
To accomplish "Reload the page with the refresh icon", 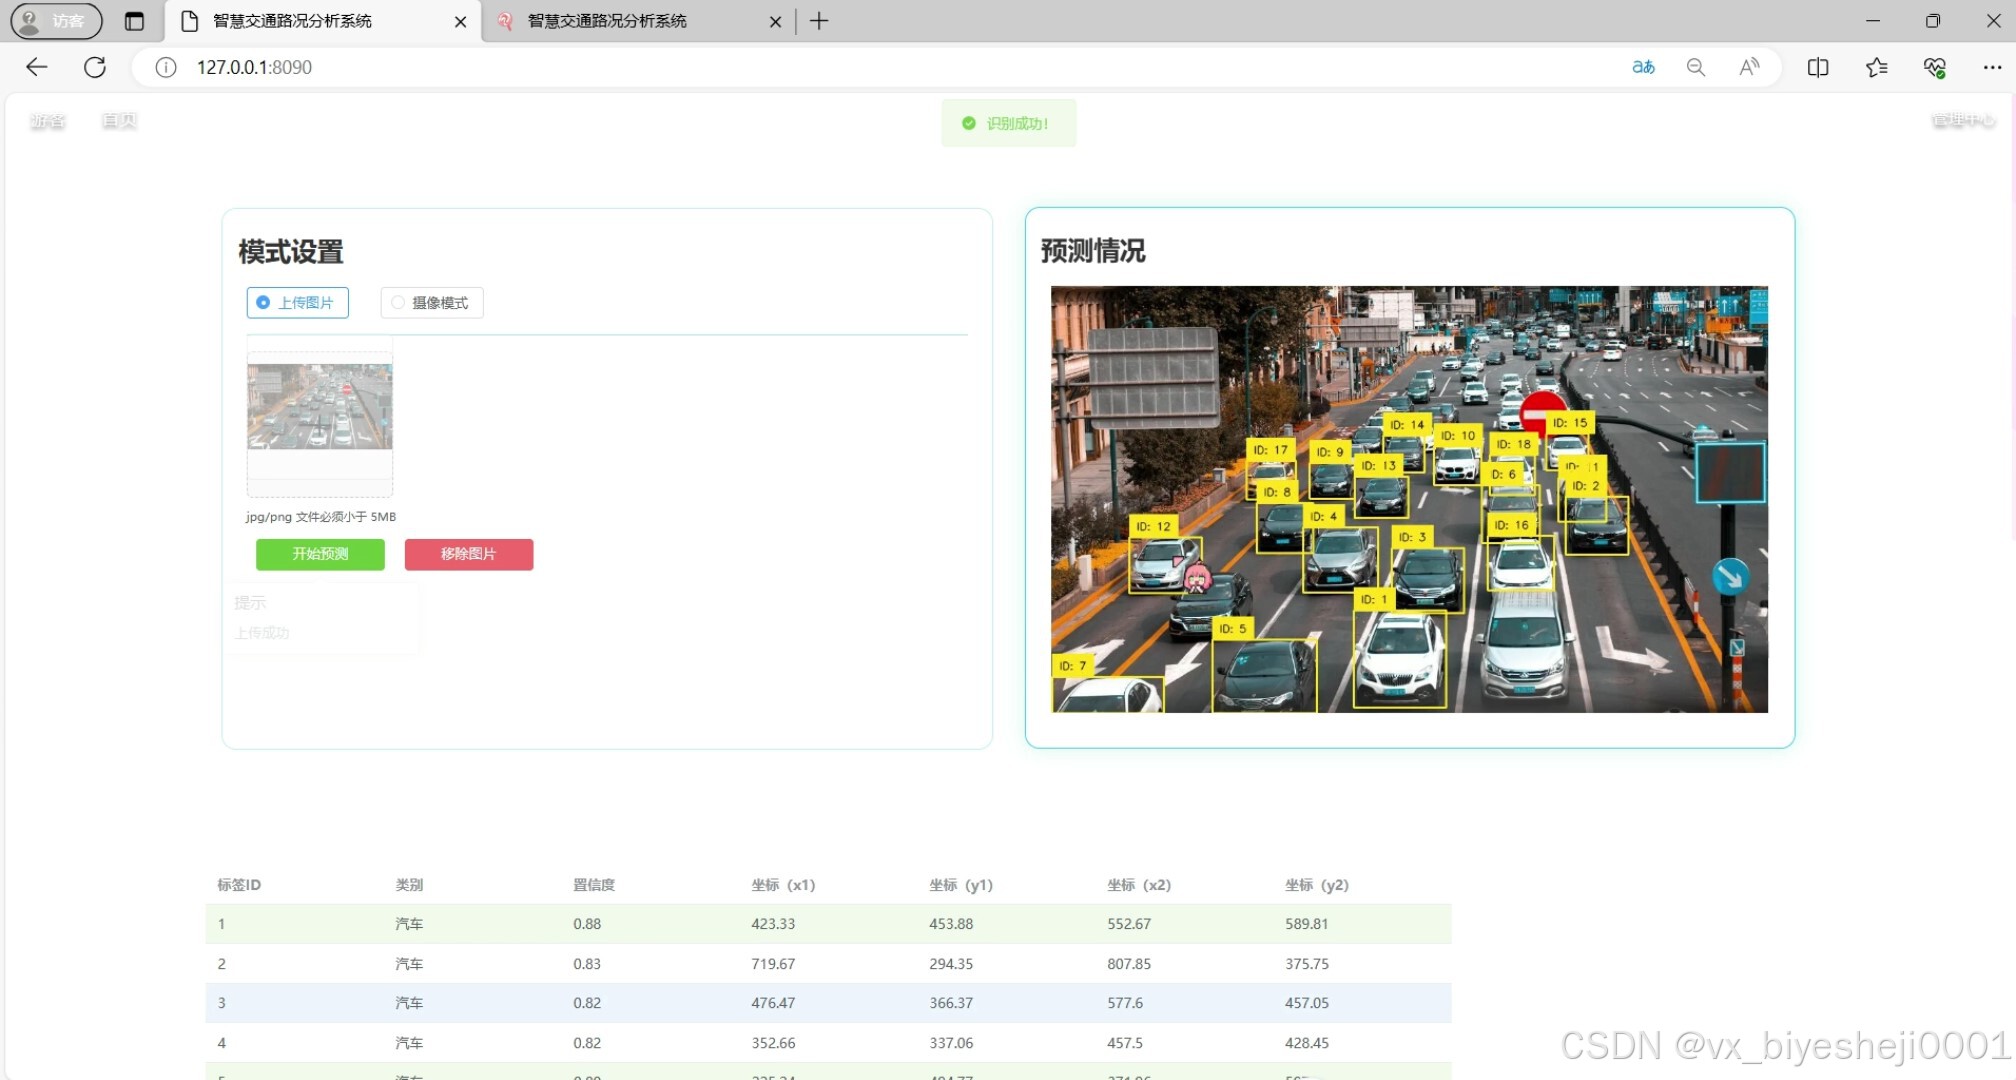I will point(95,67).
